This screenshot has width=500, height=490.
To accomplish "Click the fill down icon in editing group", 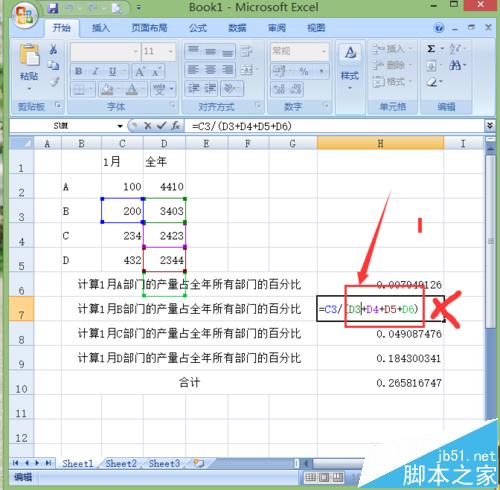I will 431,65.
